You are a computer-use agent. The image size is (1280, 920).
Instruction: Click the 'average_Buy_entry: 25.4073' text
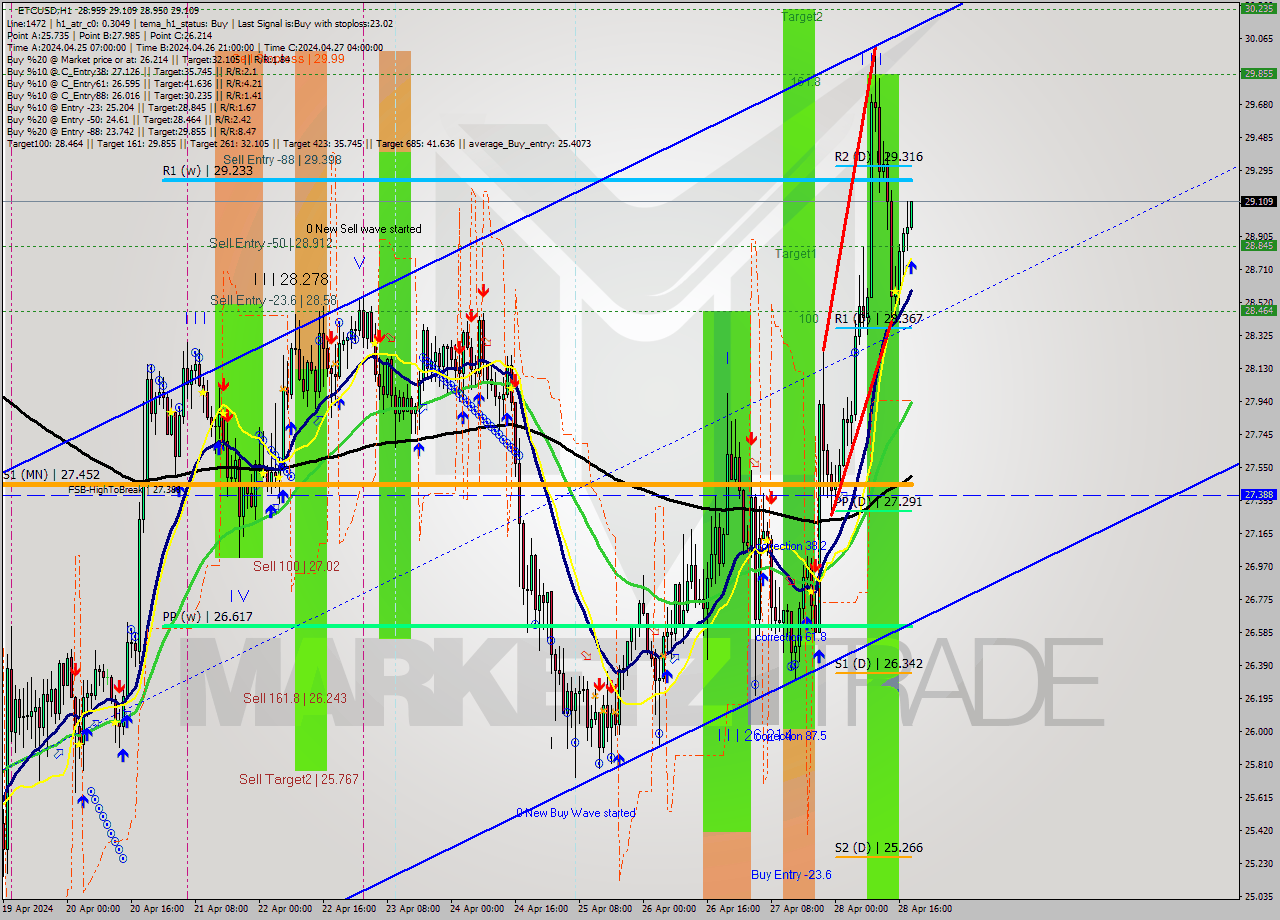pos(528,143)
